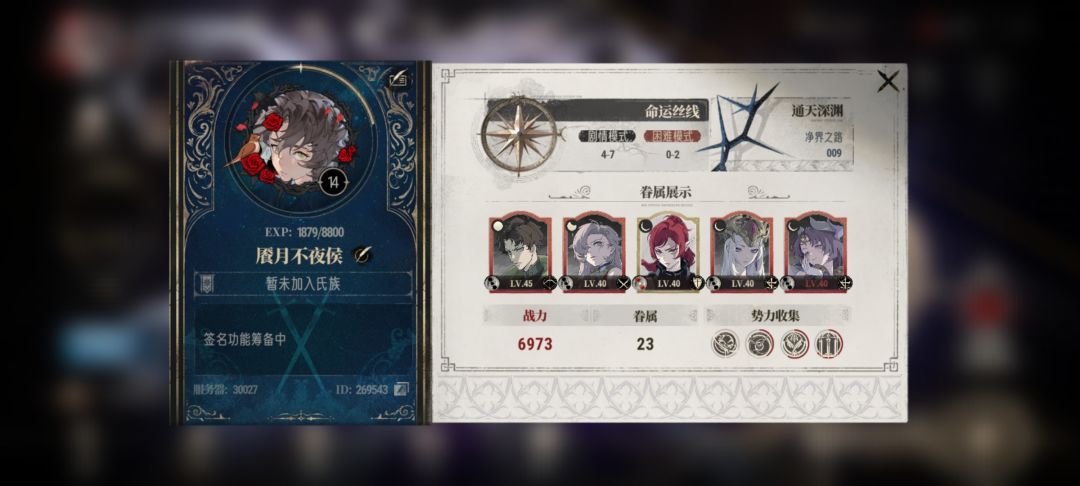Close the player profile panel
The height and width of the screenshot is (486, 1080).
coord(888,82)
